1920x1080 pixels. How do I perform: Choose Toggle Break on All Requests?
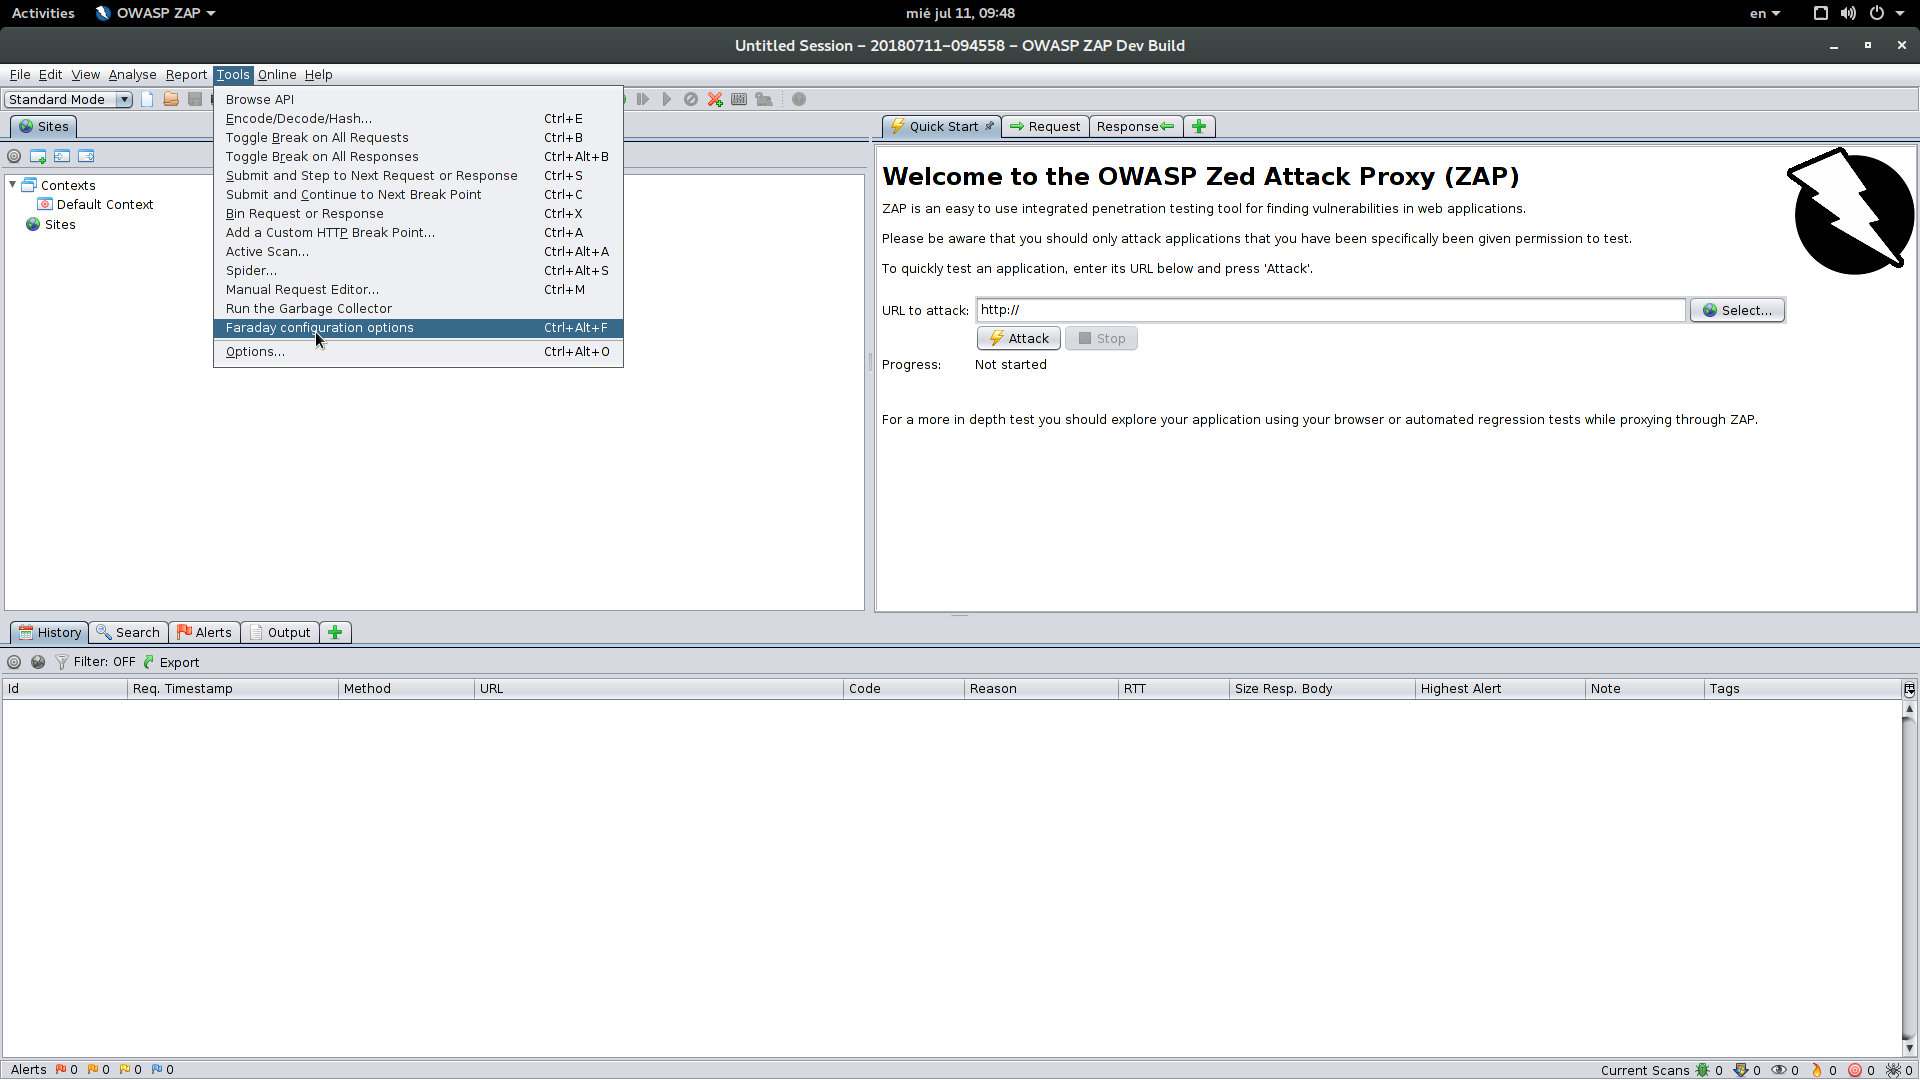pos(418,137)
